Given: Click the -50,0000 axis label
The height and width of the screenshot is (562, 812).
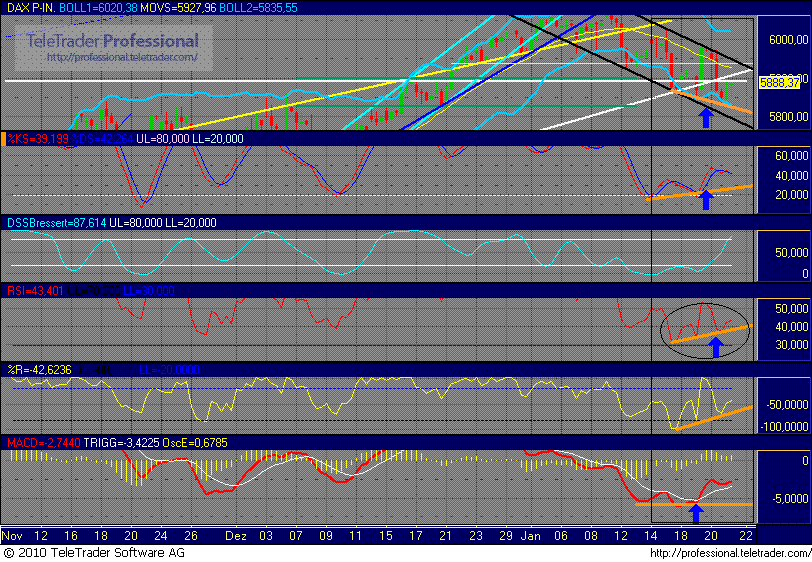Looking at the screenshot, I should [x=787, y=405].
